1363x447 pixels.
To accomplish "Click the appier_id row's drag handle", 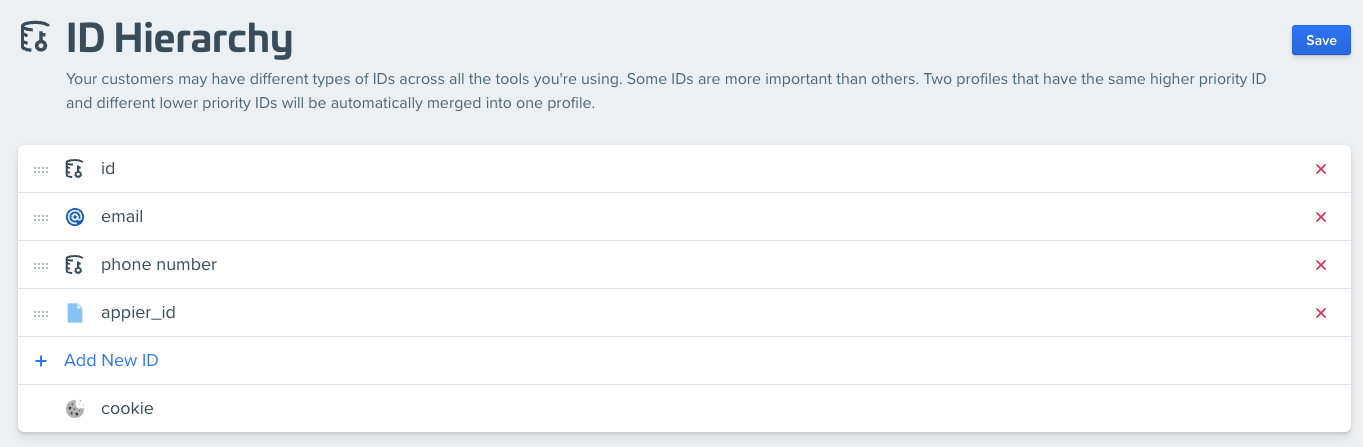I will coord(41,314).
